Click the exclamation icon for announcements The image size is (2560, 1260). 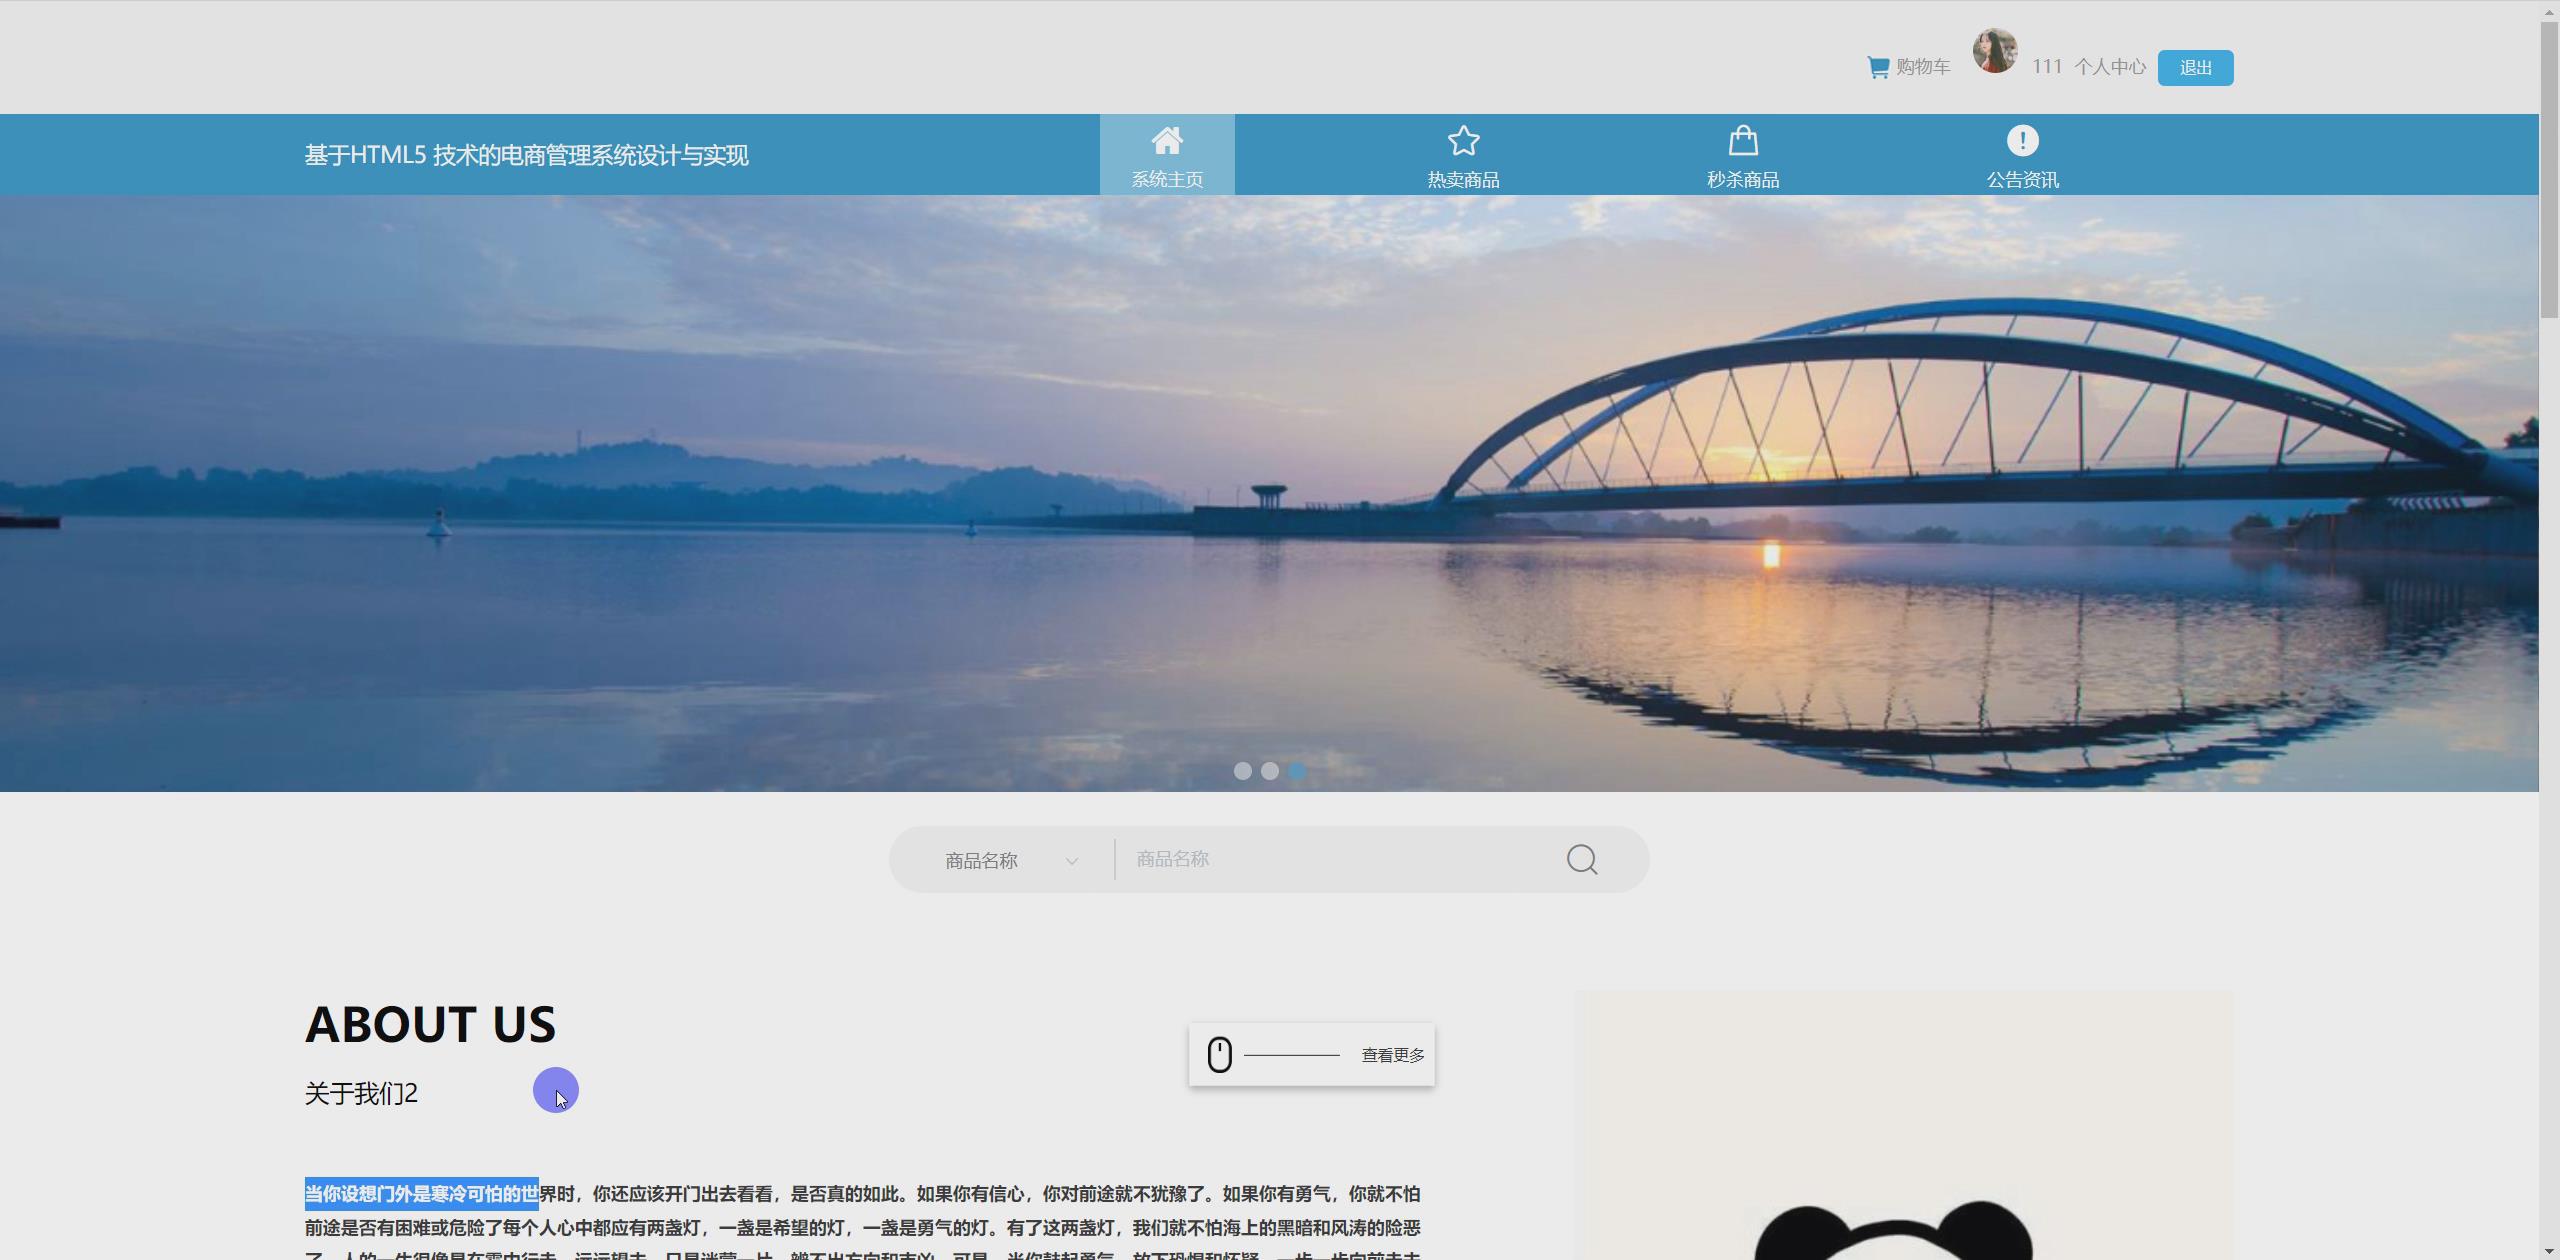2022,141
